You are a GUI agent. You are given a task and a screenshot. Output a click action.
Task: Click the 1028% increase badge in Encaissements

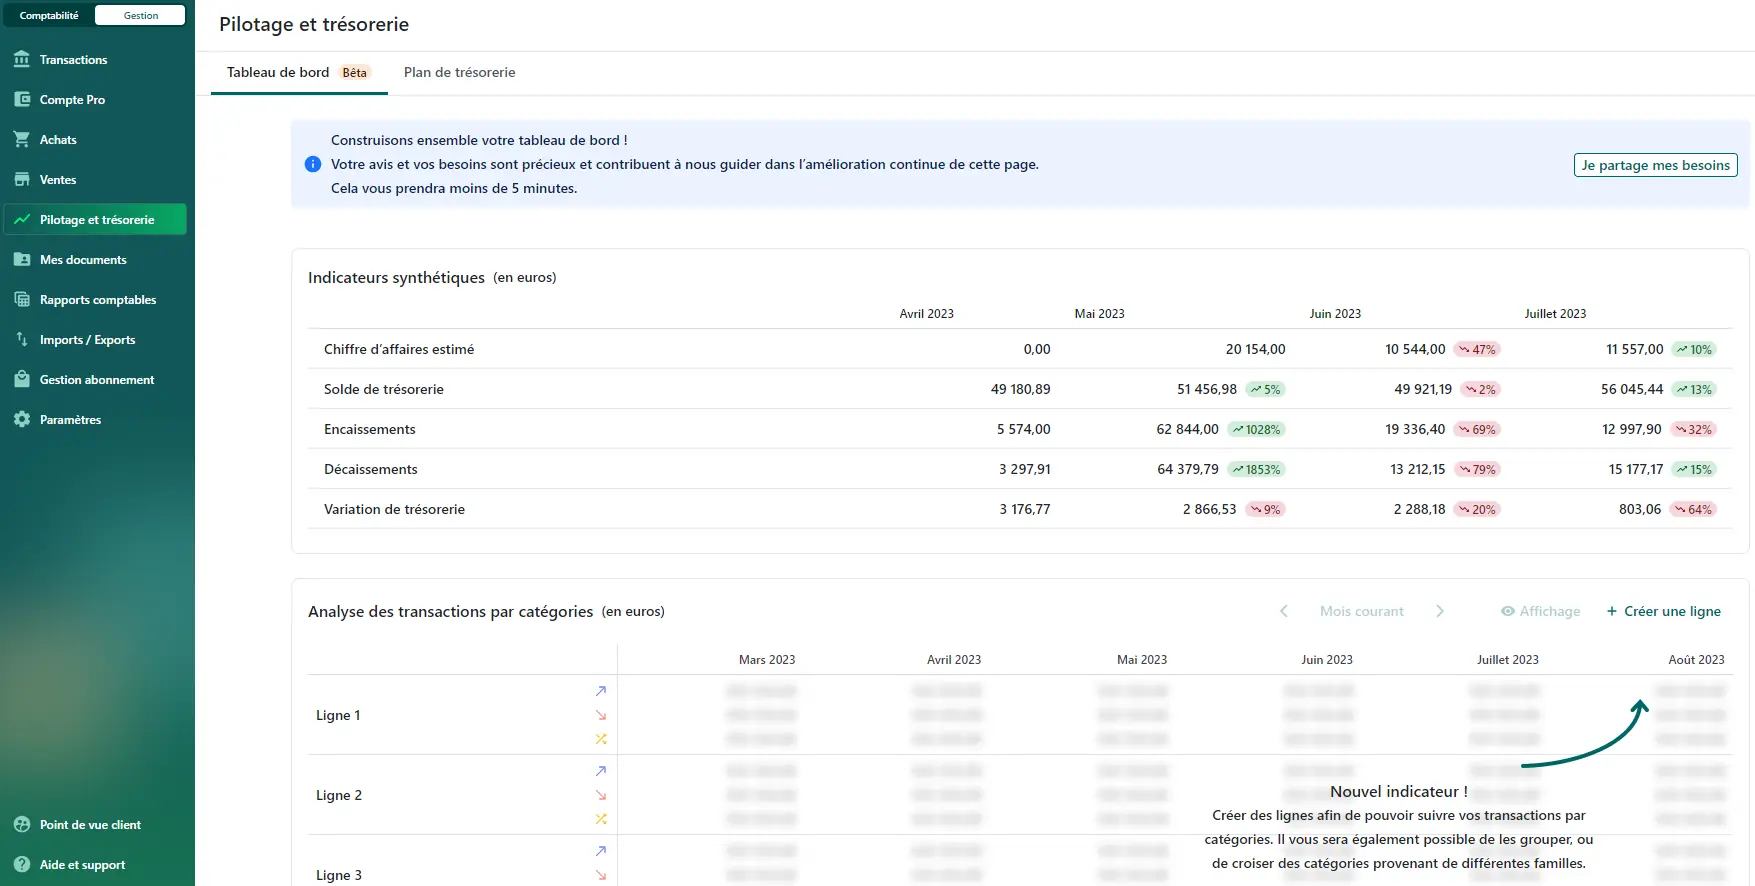pos(1256,429)
